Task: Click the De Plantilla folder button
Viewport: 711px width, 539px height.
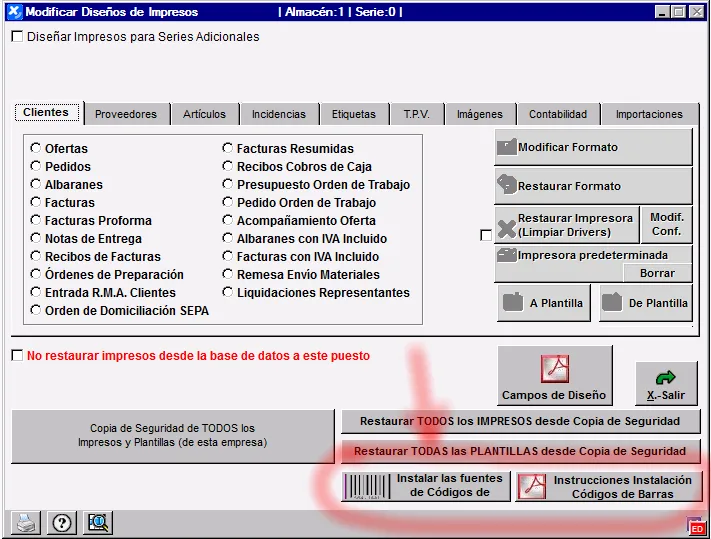Action: pyautogui.click(x=645, y=303)
